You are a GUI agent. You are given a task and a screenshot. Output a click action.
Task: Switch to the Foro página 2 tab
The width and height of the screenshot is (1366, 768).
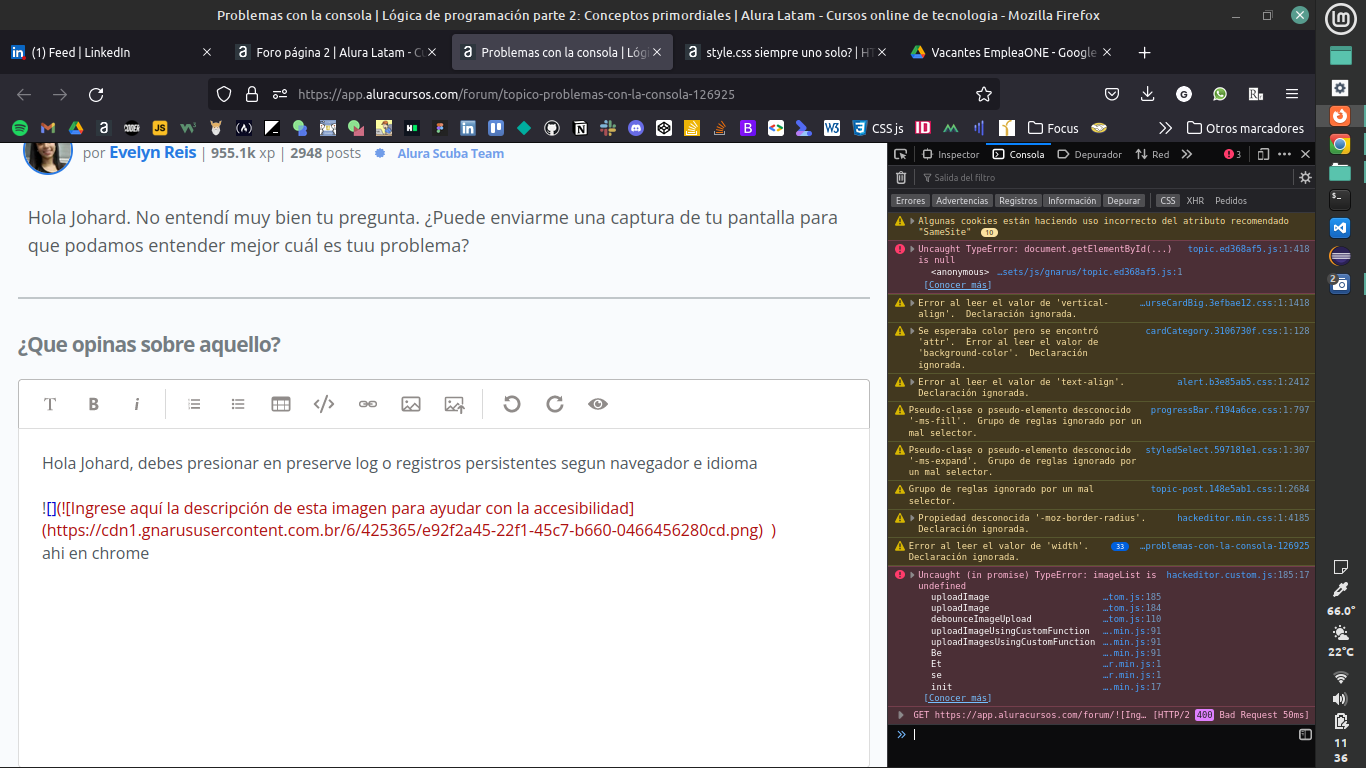coord(335,52)
